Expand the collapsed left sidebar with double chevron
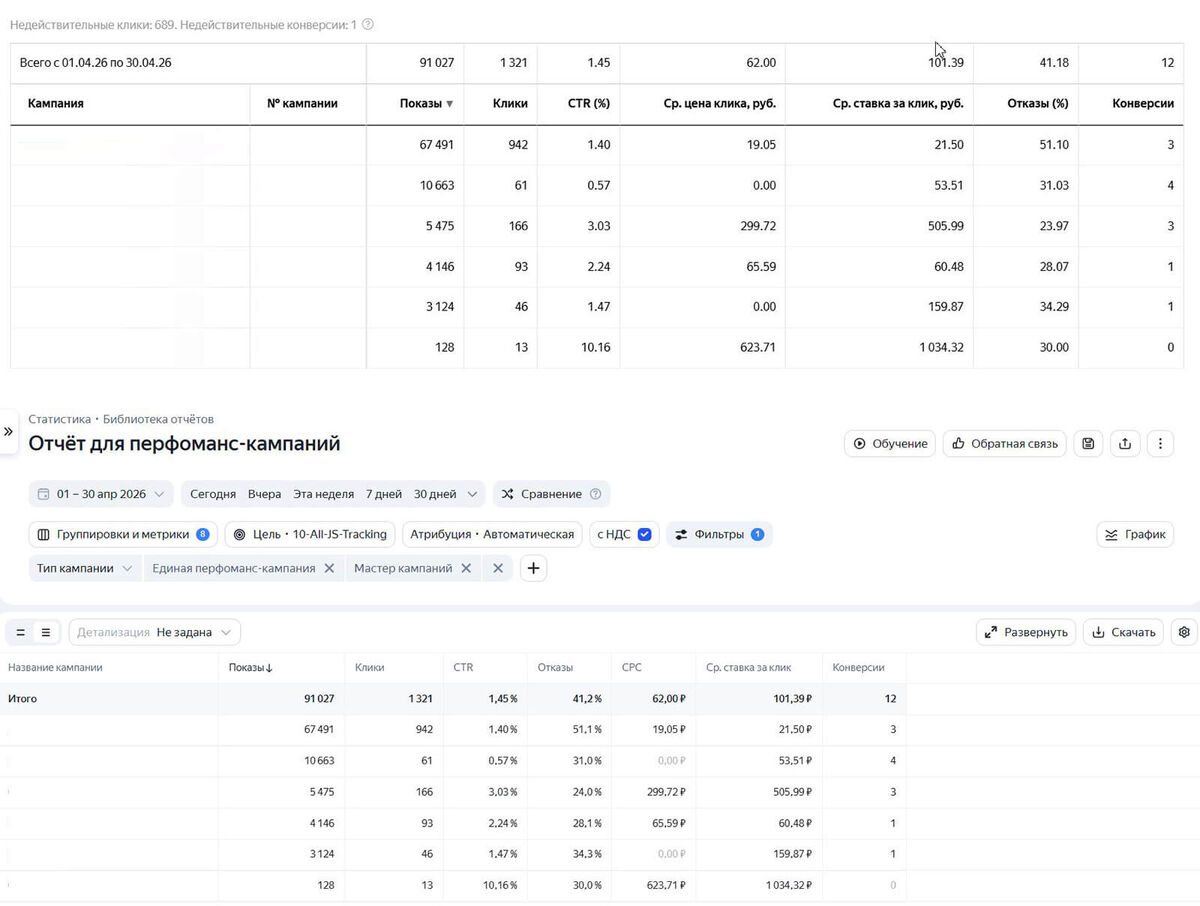1200x906 pixels. coord(9,431)
